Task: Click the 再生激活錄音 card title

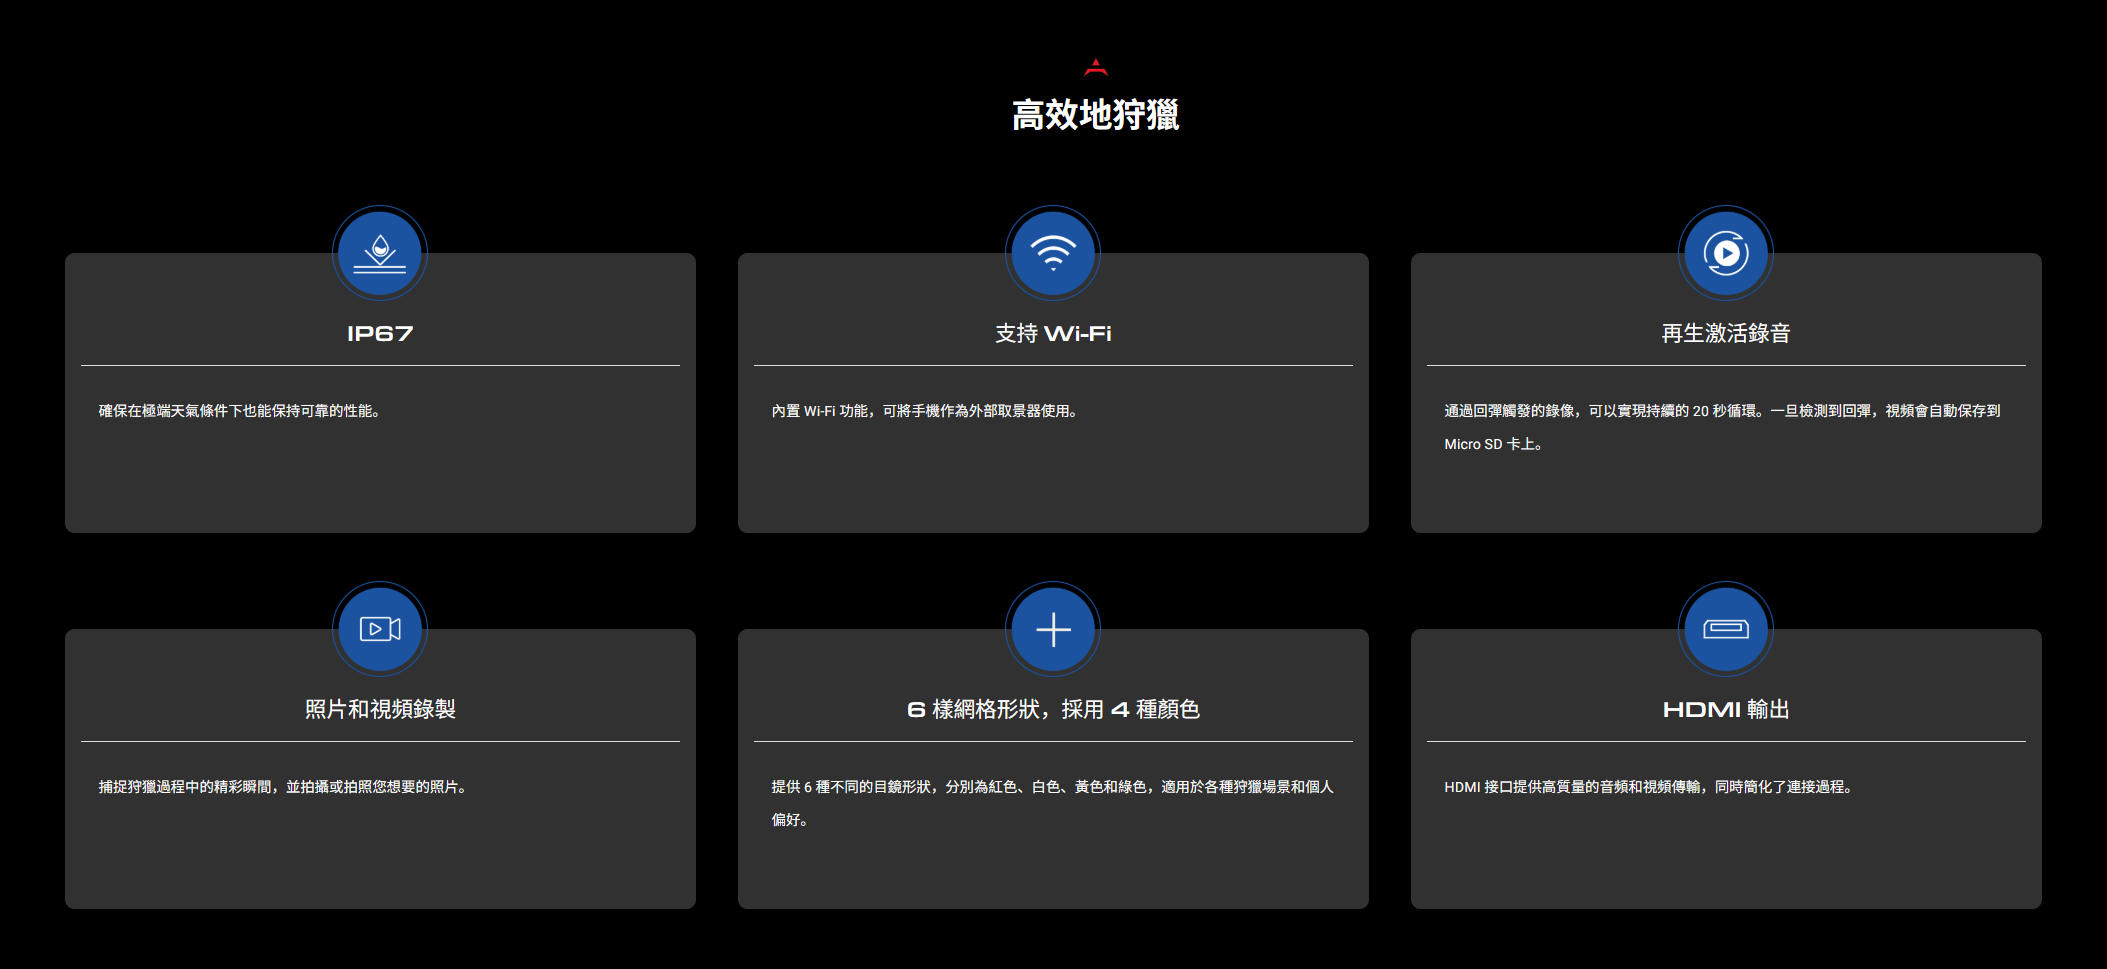Action: point(1726,333)
